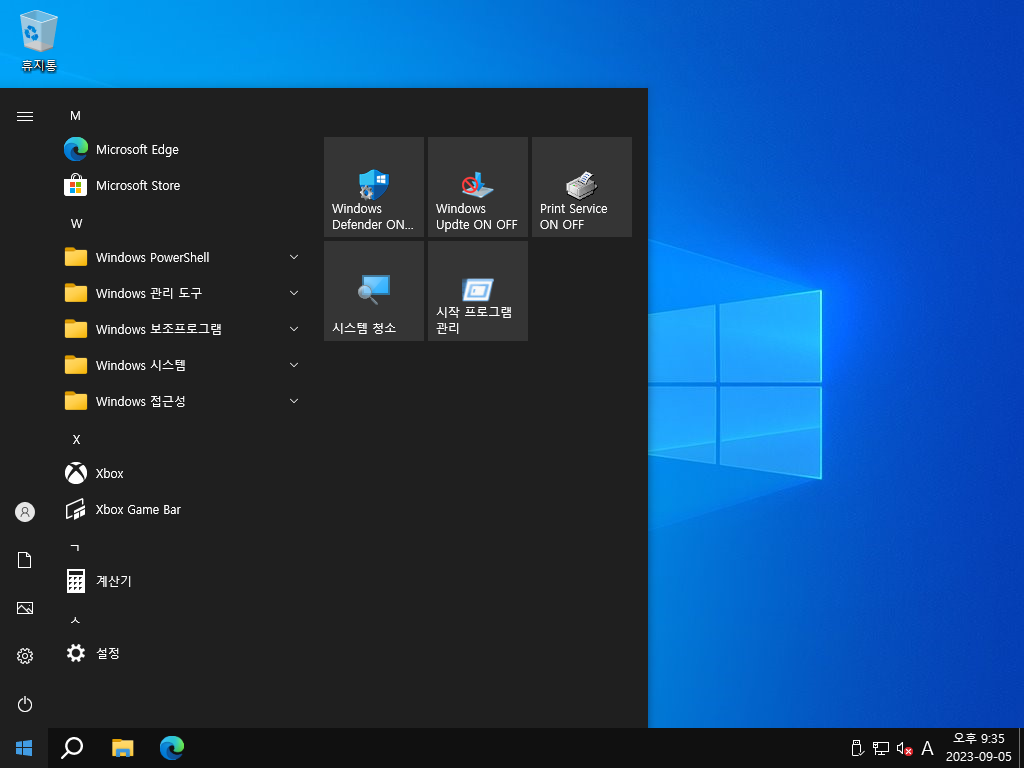Click the X letter header in app list
Screen dimensions: 1024x768
click(76, 440)
